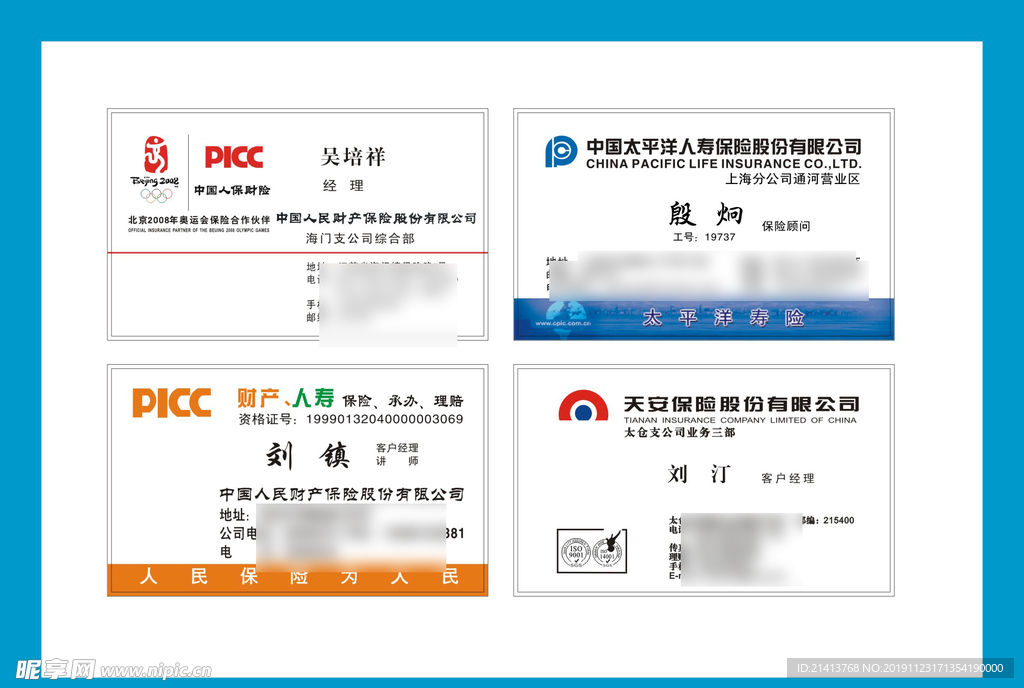The height and width of the screenshot is (688, 1024).
Task: Click the heading 天安保险股份有限公司
Action: pos(741,404)
